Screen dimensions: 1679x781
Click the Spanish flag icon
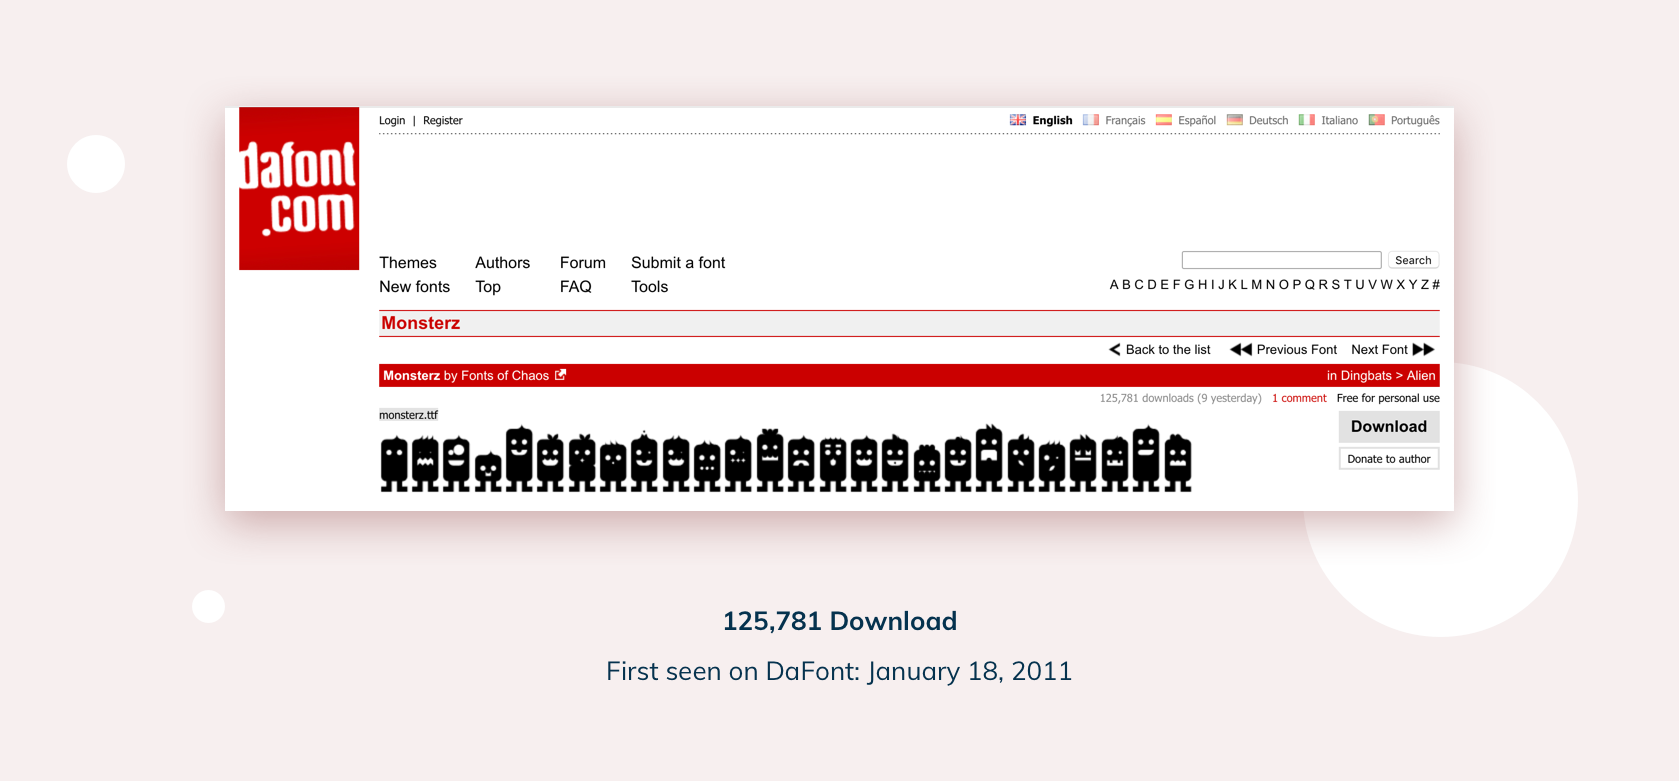point(1164,120)
